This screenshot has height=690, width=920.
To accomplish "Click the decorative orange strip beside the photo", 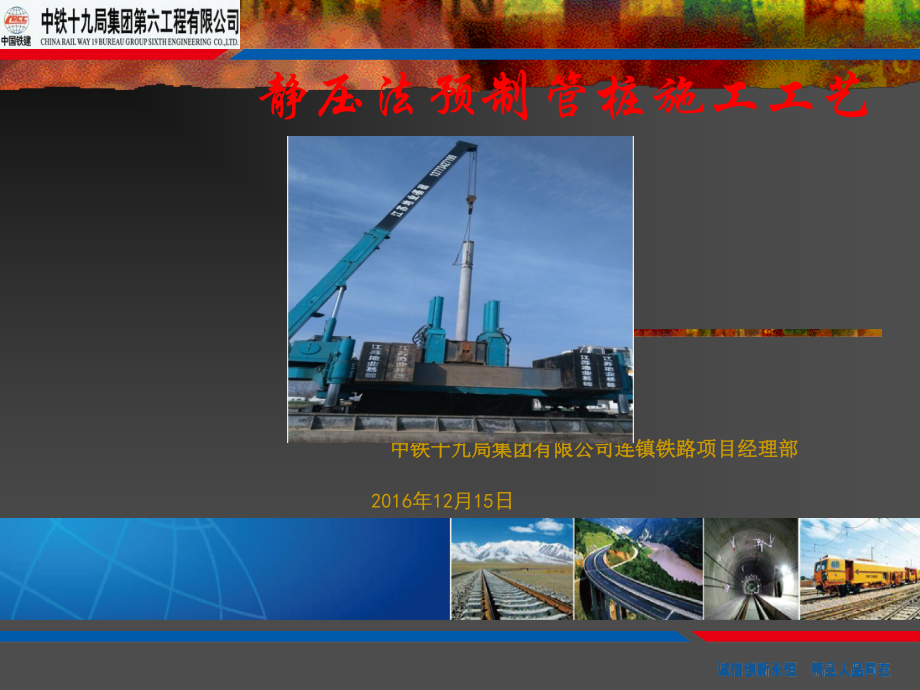I will (x=758, y=333).
